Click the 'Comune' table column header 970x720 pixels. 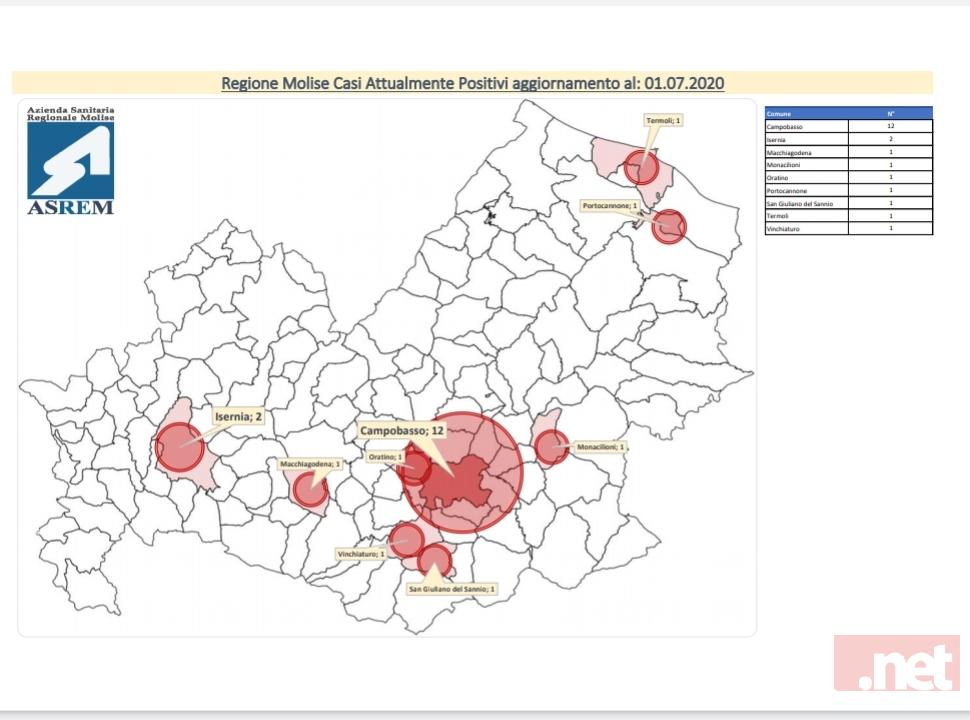806,114
